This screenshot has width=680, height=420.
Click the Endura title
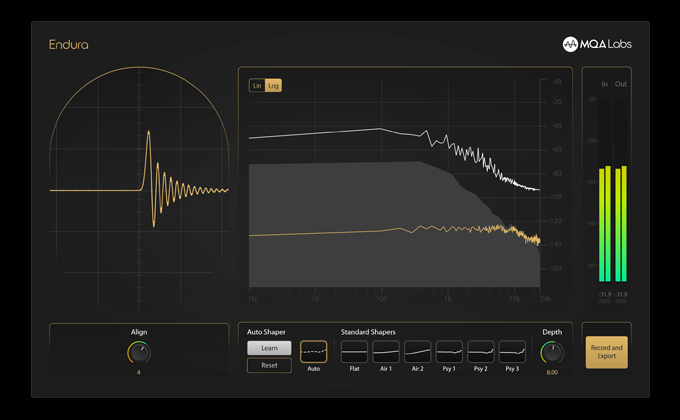(x=69, y=44)
